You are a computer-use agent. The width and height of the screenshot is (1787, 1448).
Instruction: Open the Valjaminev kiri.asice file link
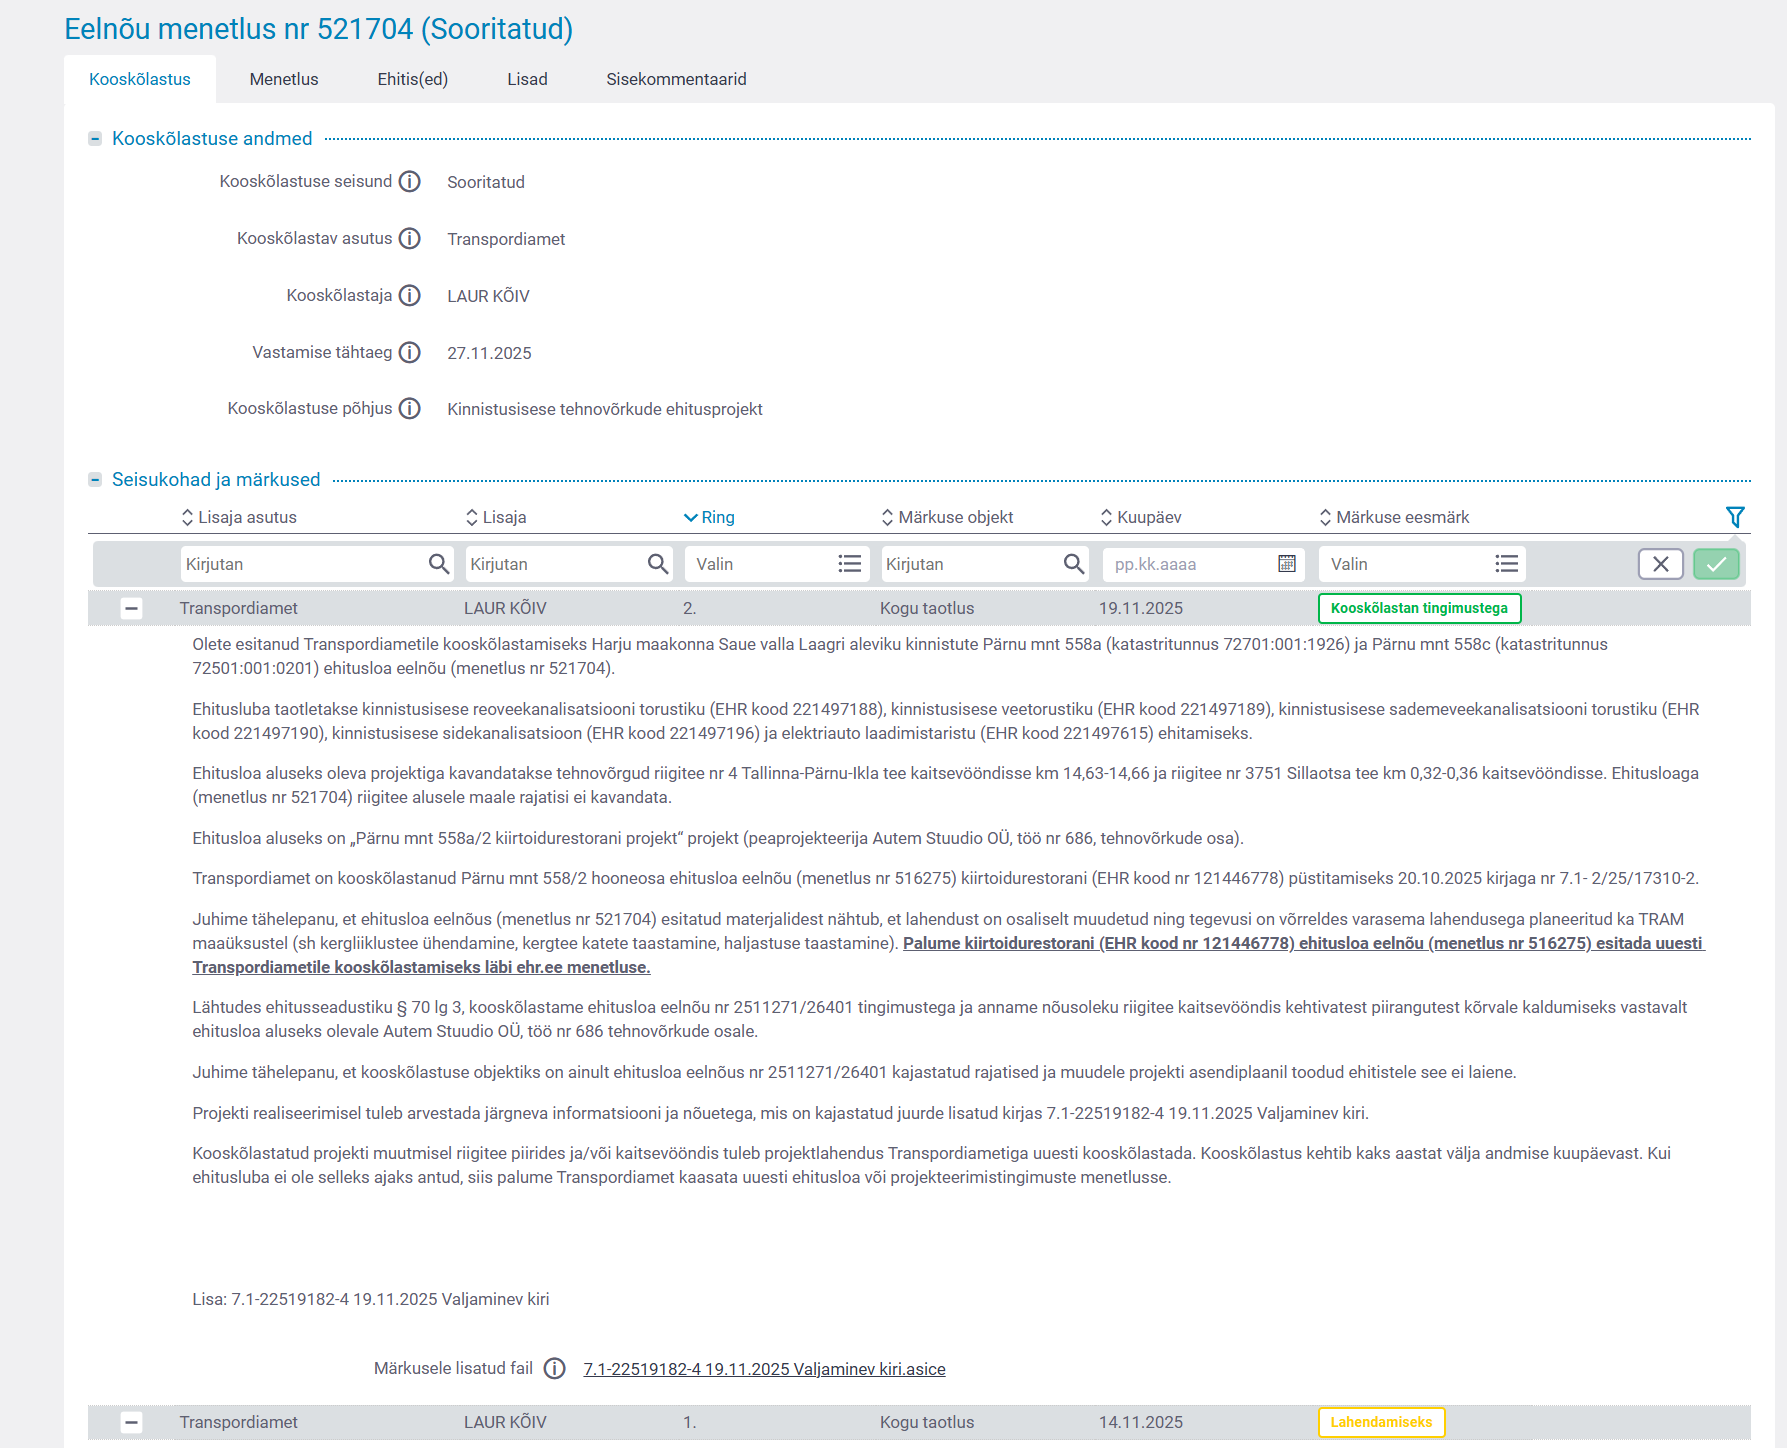pyautogui.click(x=764, y=1369)
